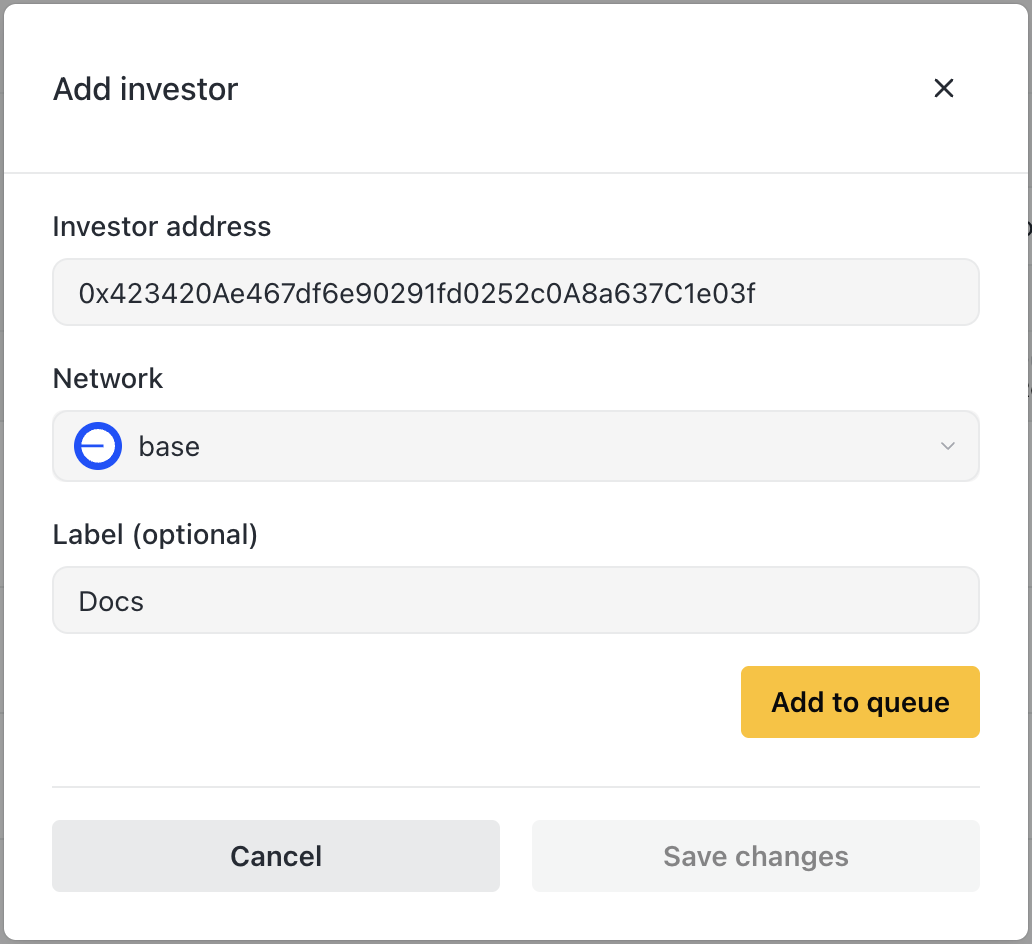
Task: Select the "base" network name text
Action: pyautogui.click(x=169, y=446)
